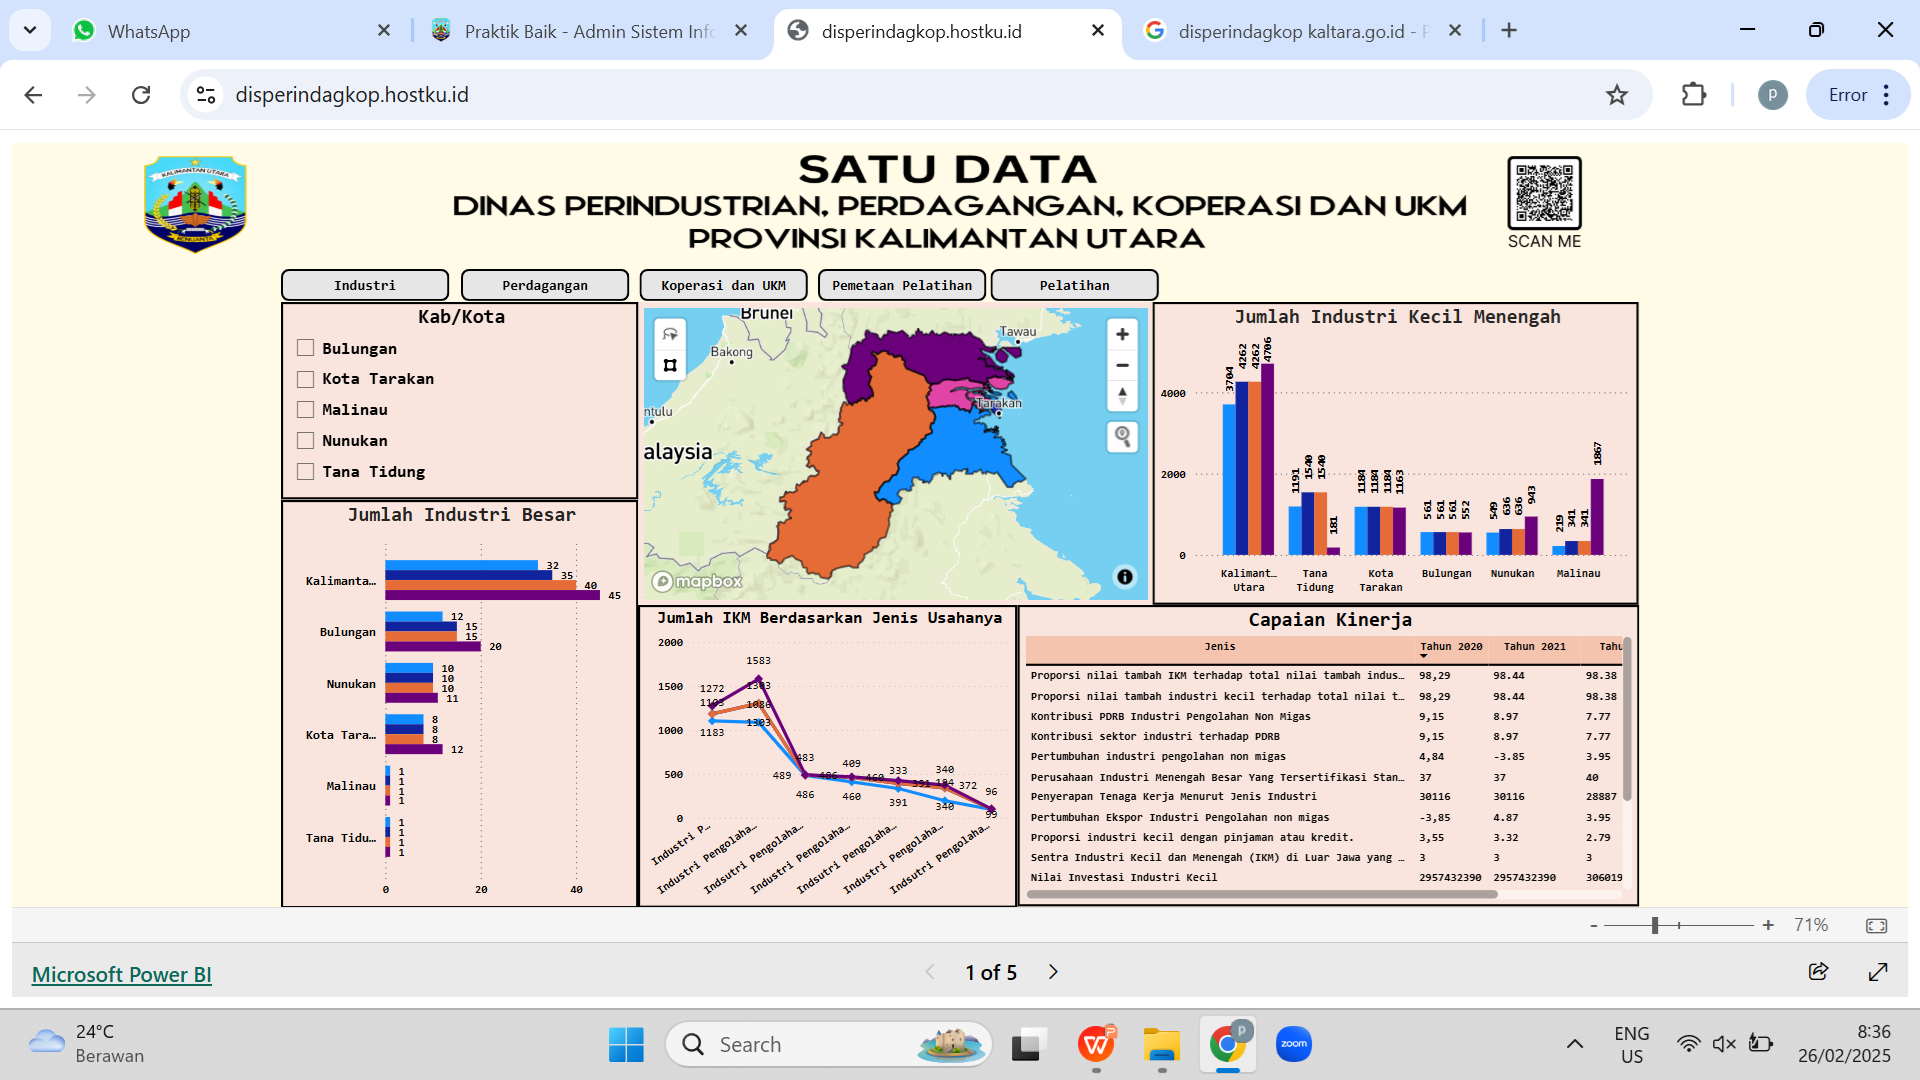Select the lasso selection tool on map

(x=670, y=335)
